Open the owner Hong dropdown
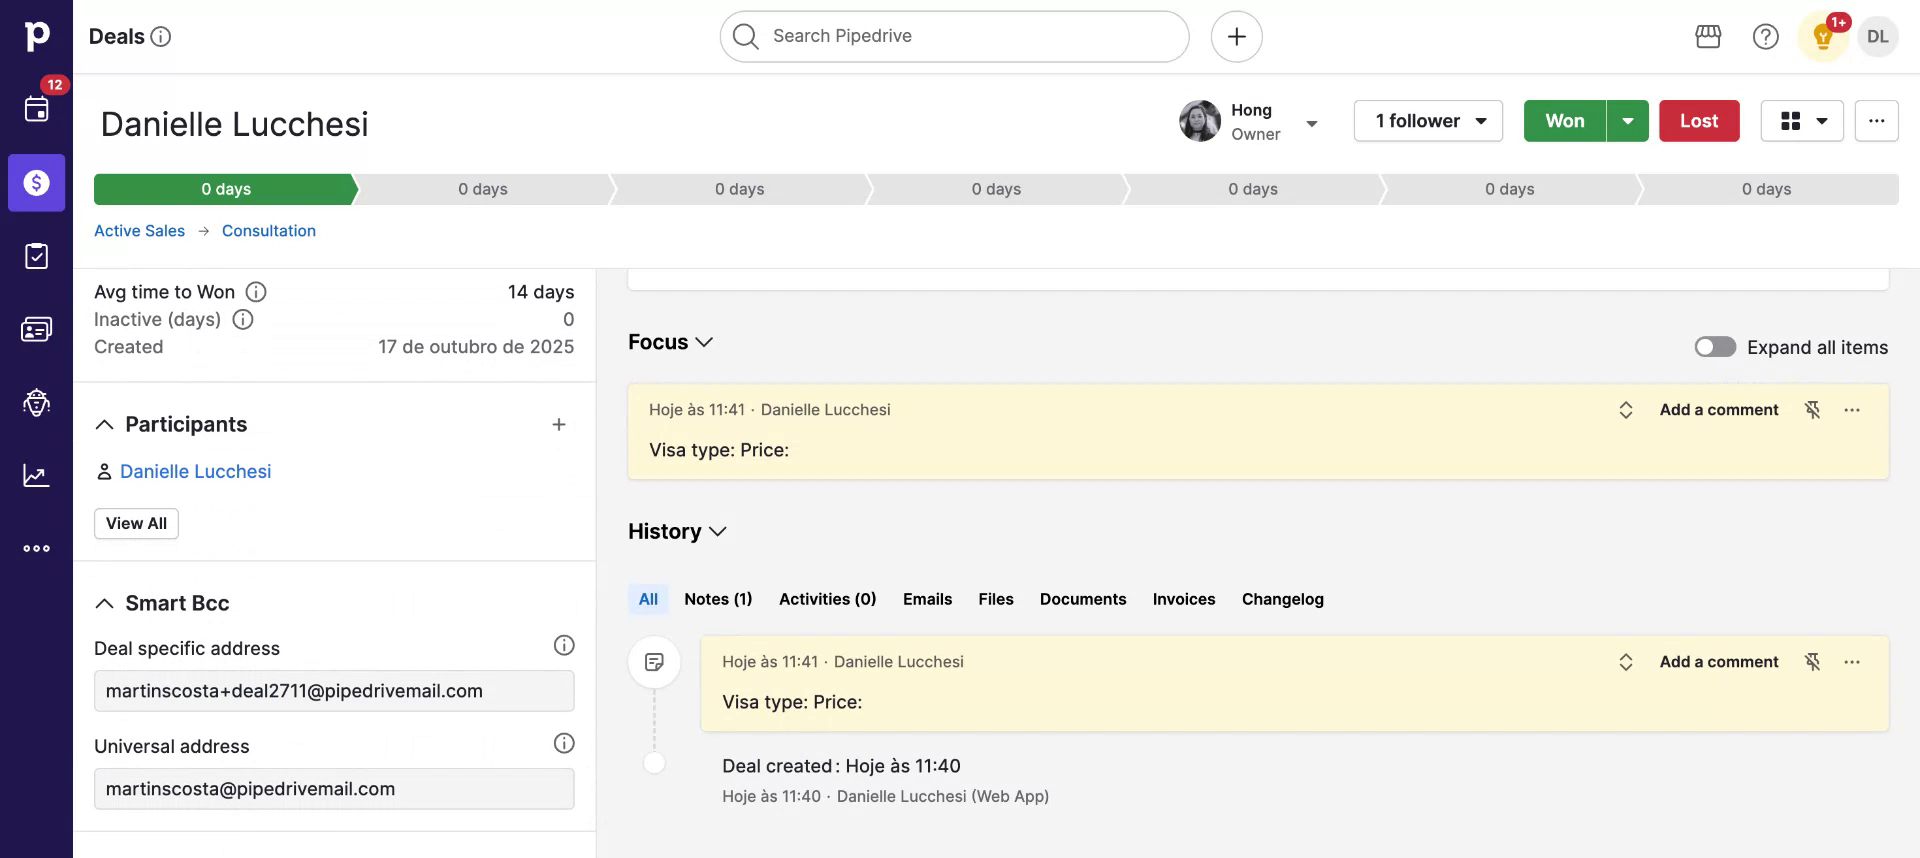Screen dimensions: 1920x858 point(1312,124)
